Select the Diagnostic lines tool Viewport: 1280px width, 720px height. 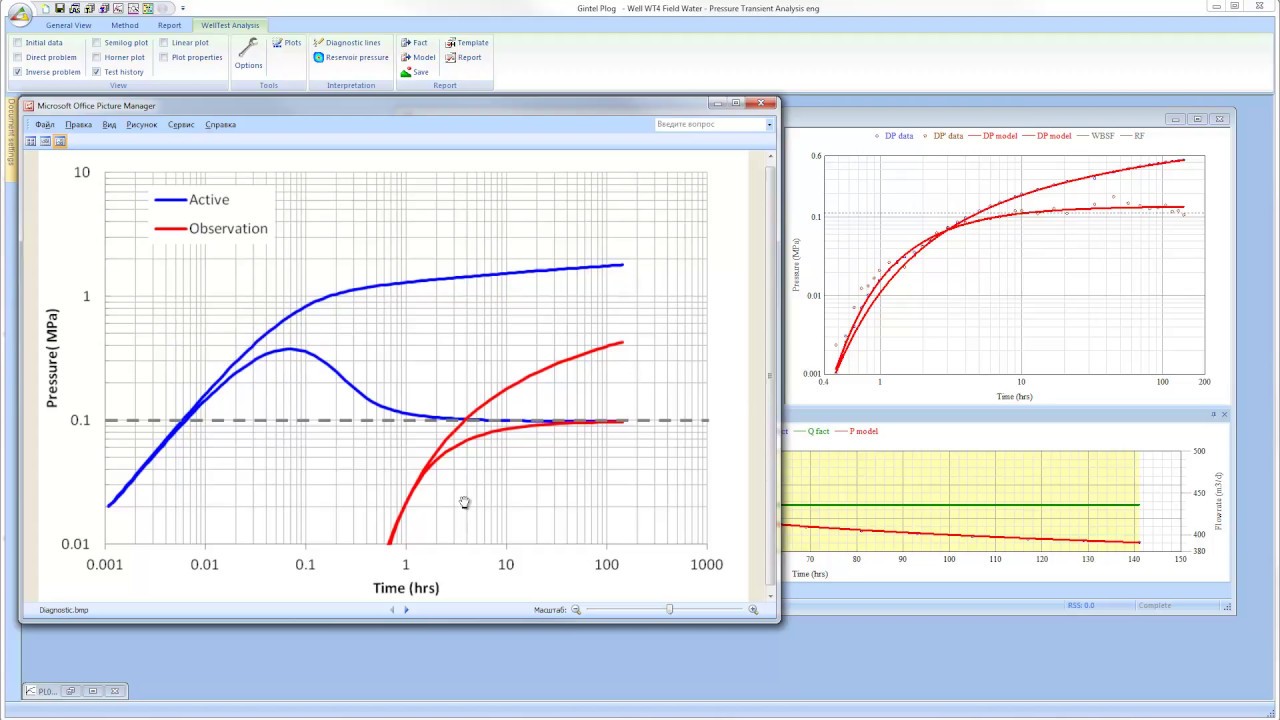347,43
